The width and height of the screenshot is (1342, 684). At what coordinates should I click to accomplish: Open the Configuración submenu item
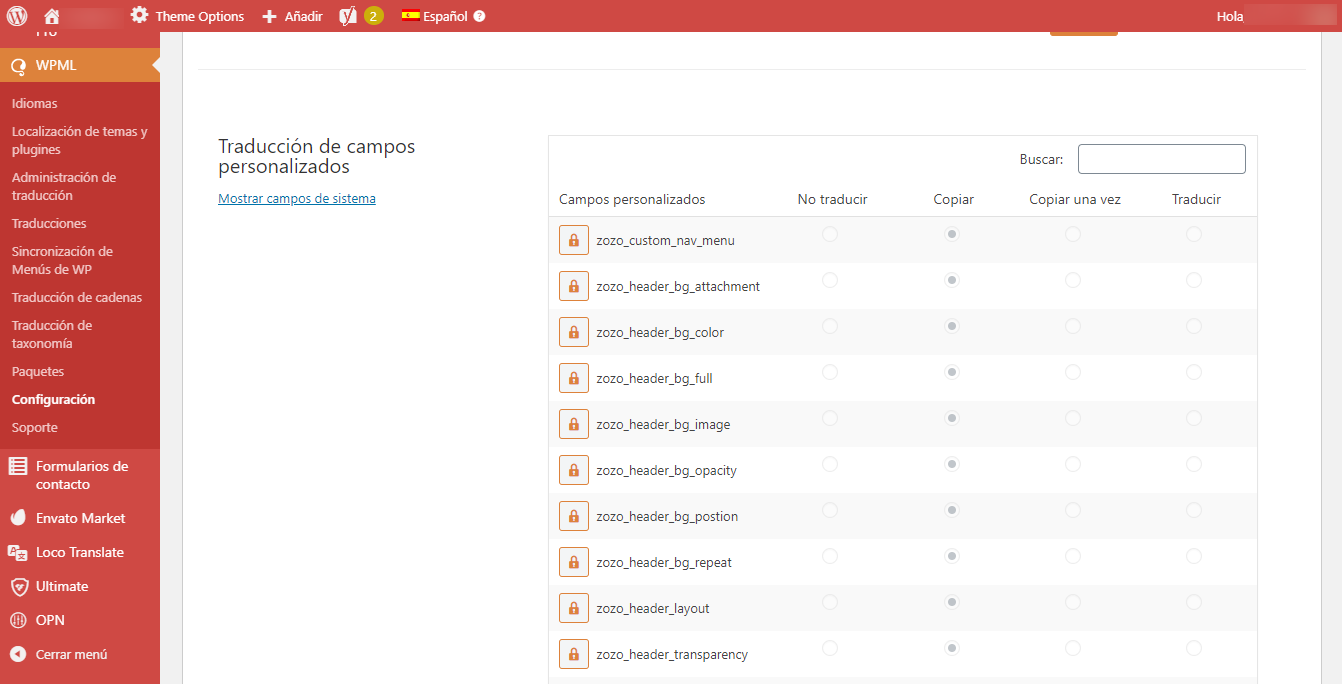click(54, 399)
